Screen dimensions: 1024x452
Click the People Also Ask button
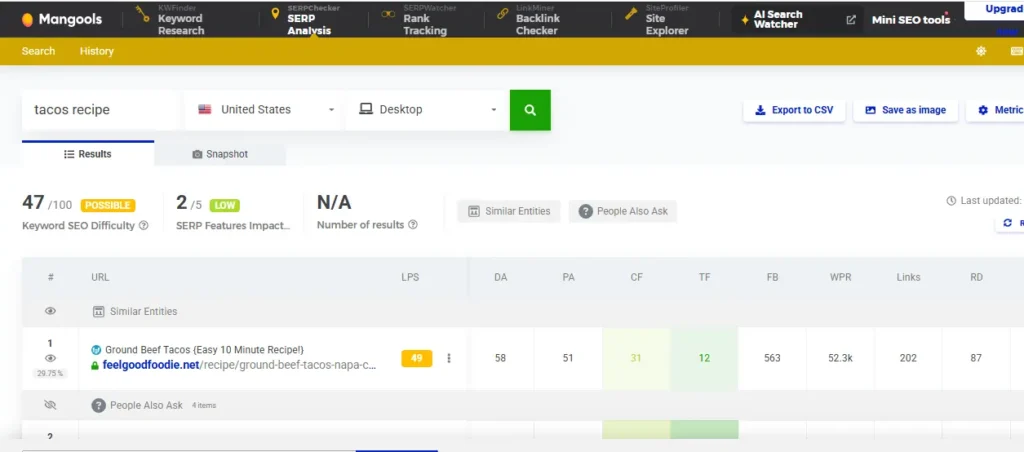click(623, 211)
